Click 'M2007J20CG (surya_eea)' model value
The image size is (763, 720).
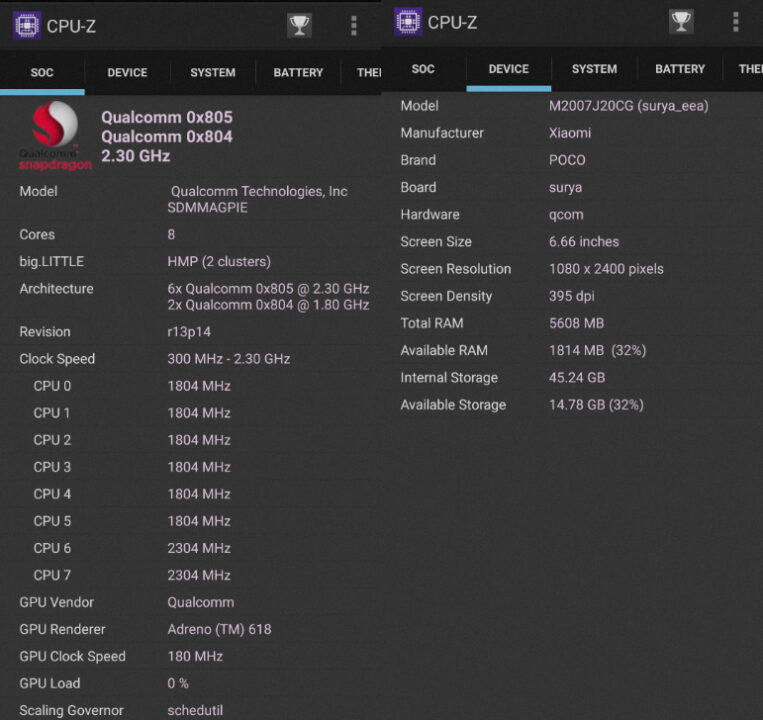[629, 106]
